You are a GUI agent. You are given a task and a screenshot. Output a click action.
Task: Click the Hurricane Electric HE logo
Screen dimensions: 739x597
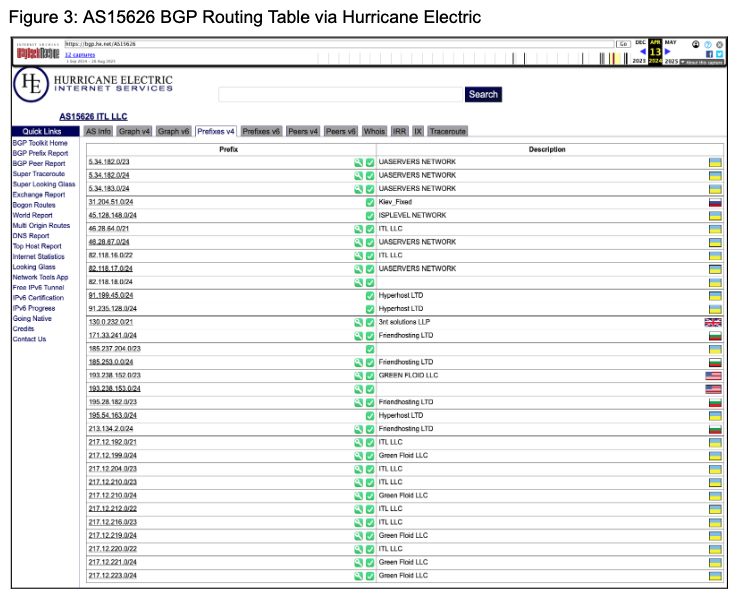click(x=31, y=84)
